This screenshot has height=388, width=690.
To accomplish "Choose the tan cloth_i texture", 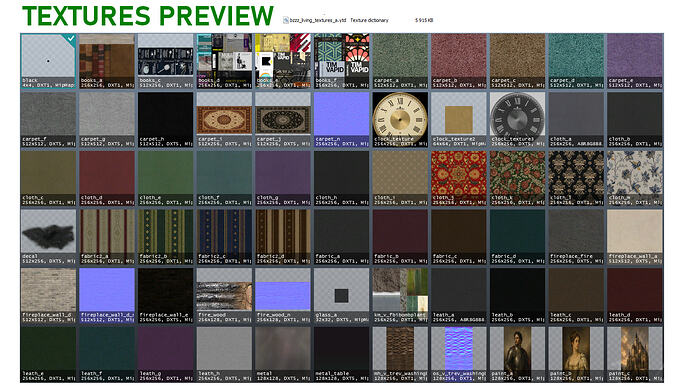I will tap(400, 178).
